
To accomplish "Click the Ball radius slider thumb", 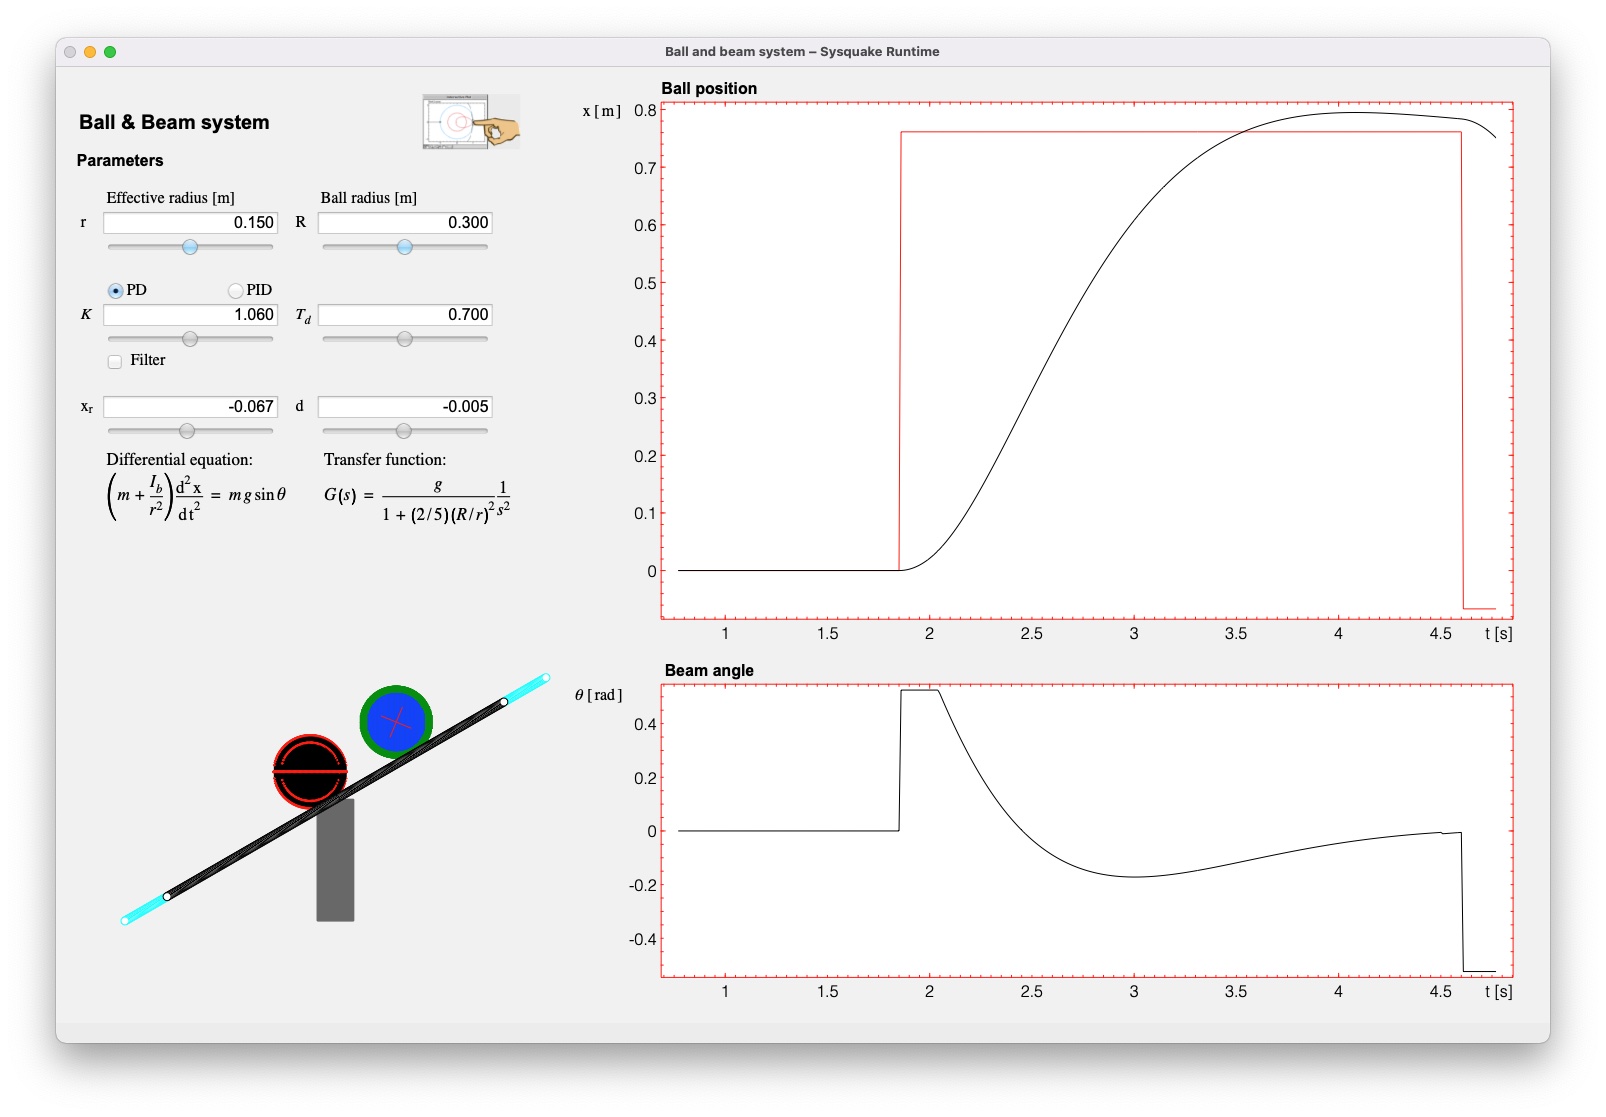I will [x=403, y=246].
